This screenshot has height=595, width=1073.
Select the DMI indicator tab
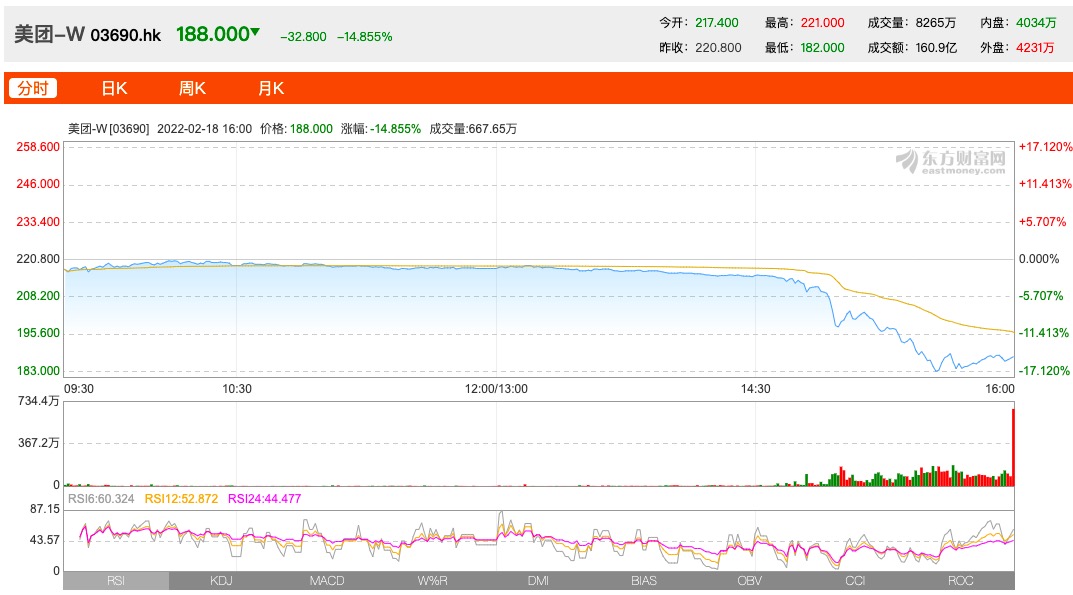[539, 581]
